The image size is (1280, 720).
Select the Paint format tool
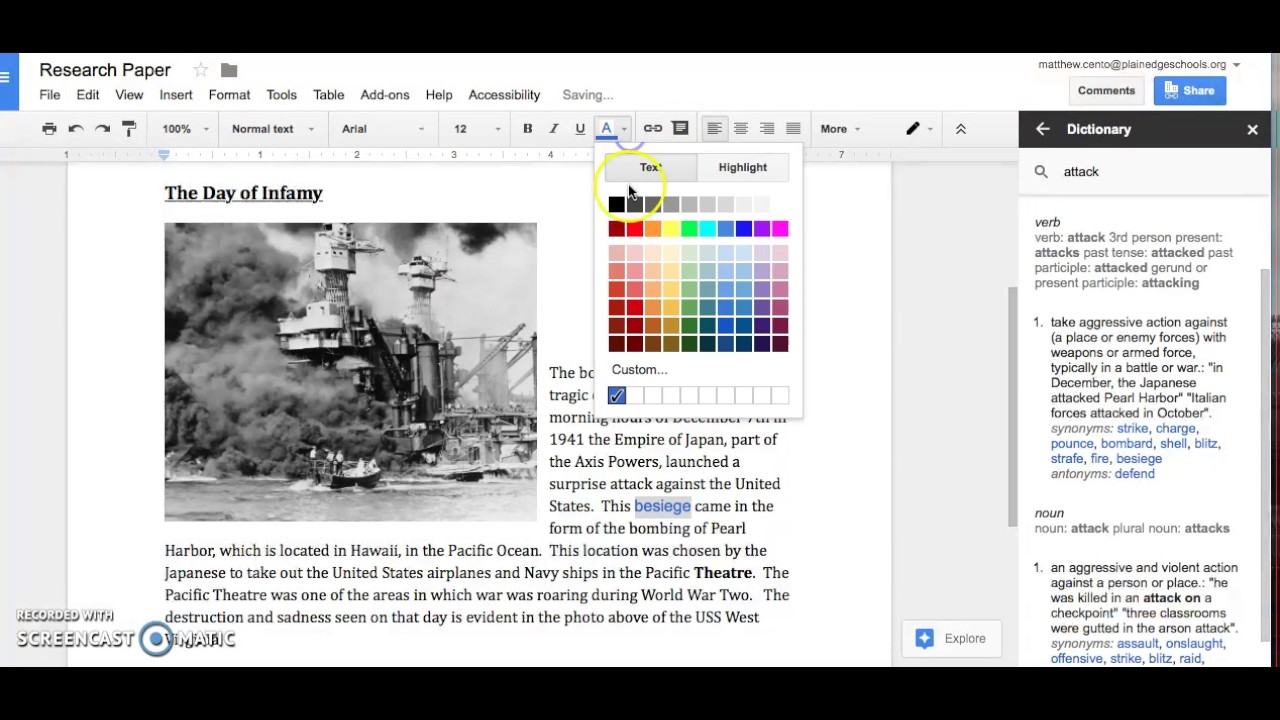(129, 129)
